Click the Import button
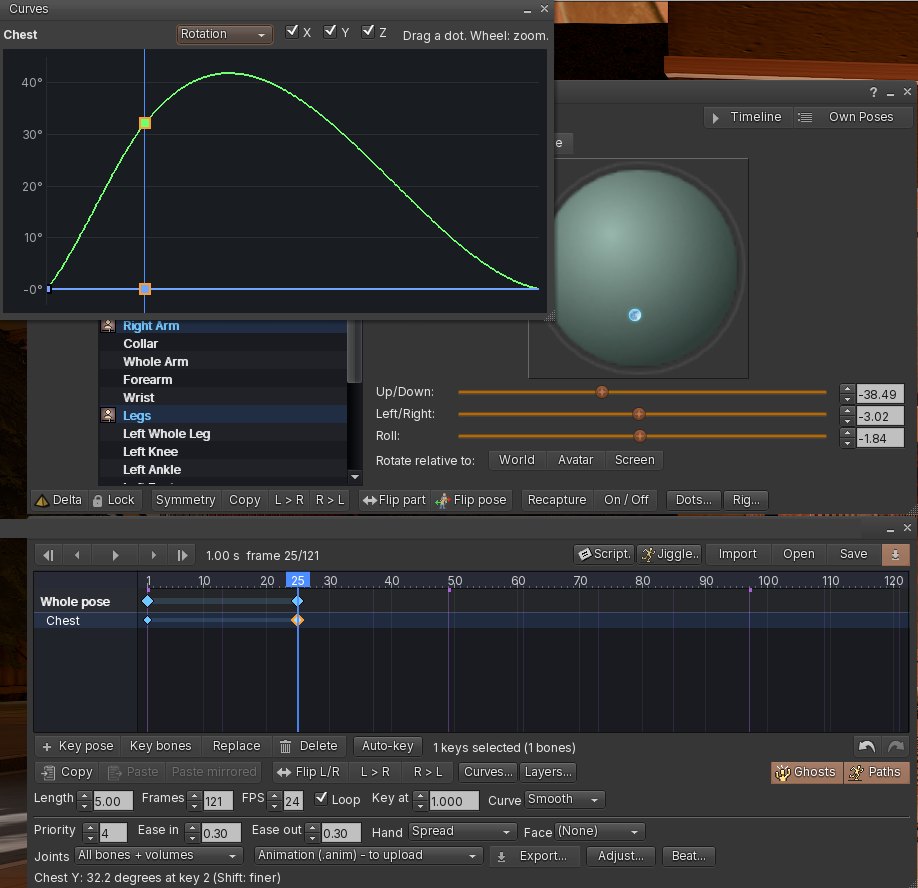This screenshot has height=888, width=918. point(737,554)
